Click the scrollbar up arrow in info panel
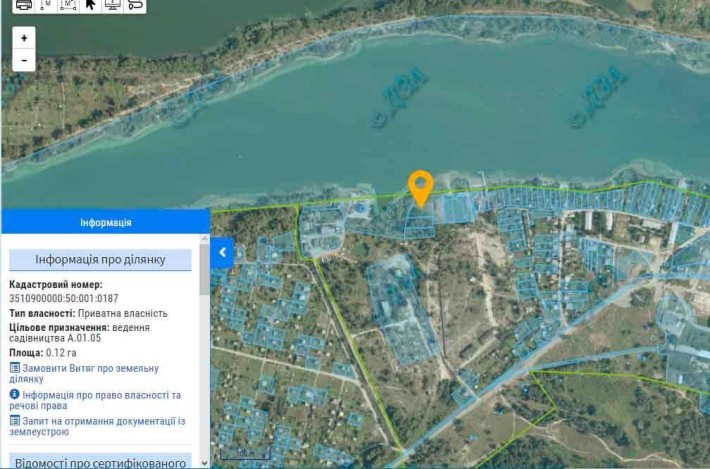The height and width of the screenshot is (469, 710). click(x=204, y=239)
